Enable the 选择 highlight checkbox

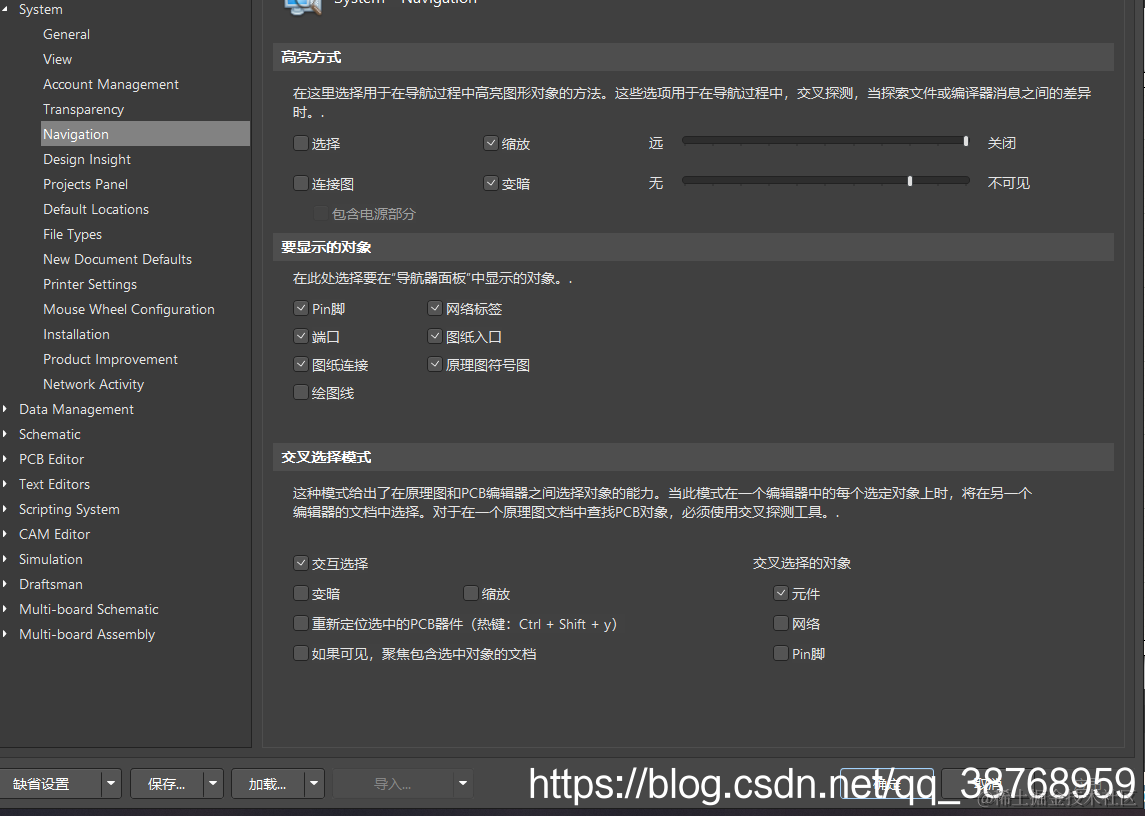pyautogui.click(x=301, y=142)
